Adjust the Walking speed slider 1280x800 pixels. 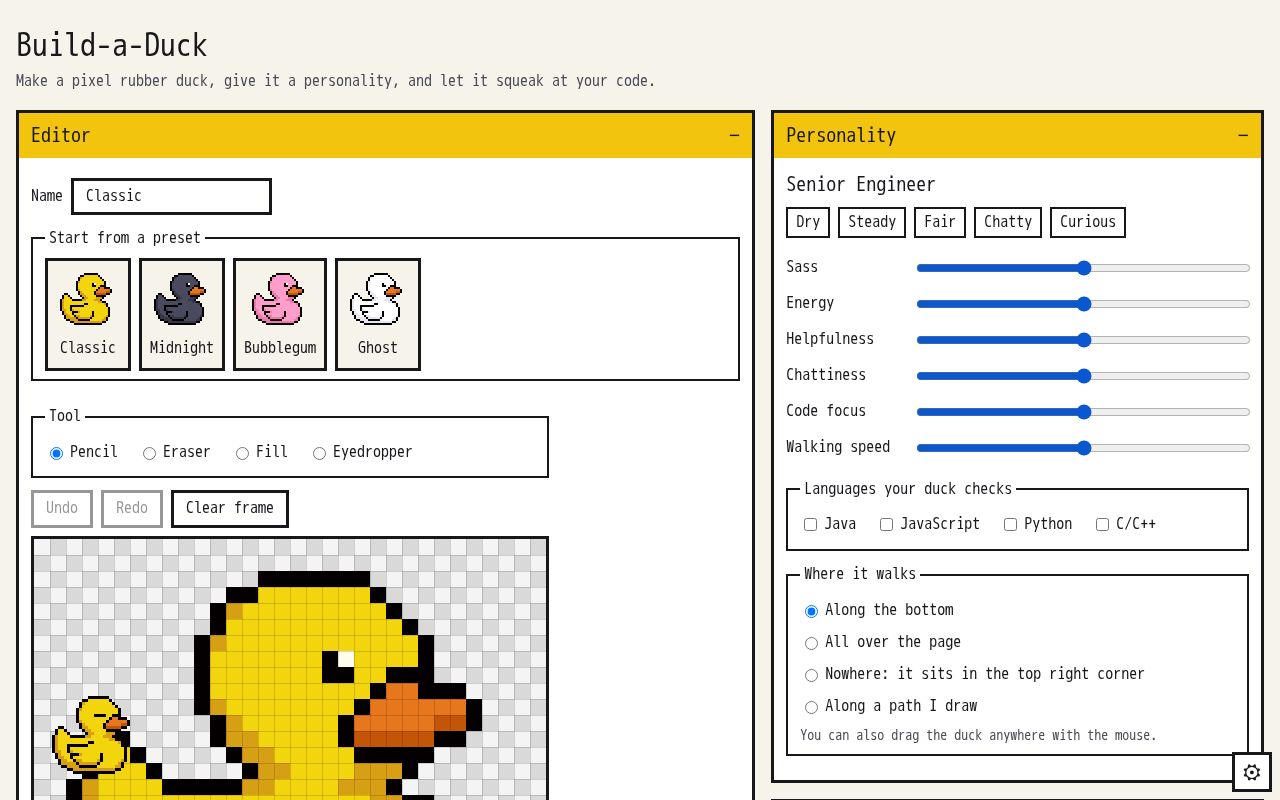[1084, 448]
